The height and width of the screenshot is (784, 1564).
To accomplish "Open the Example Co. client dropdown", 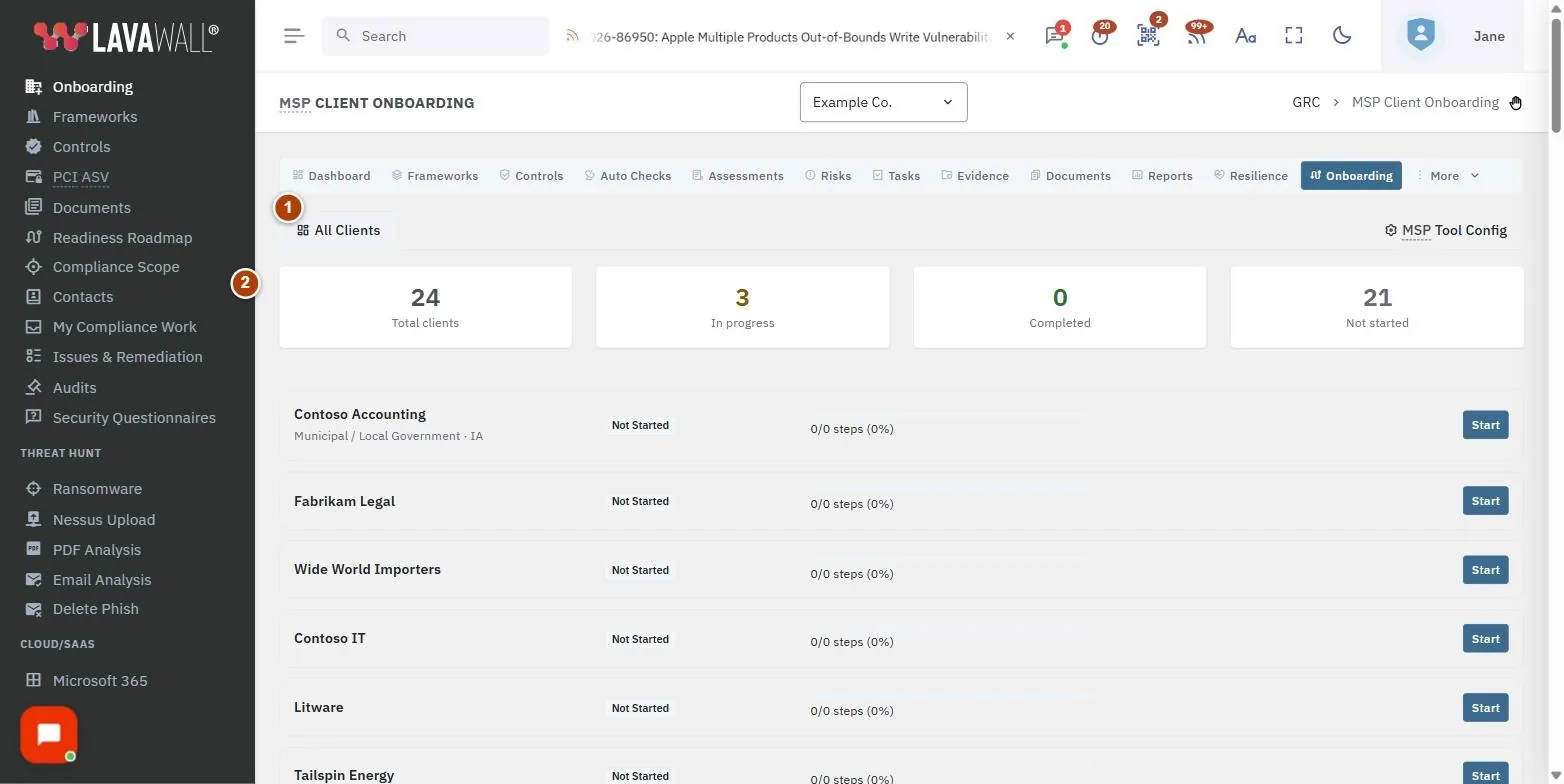I will tap(883, 102).
